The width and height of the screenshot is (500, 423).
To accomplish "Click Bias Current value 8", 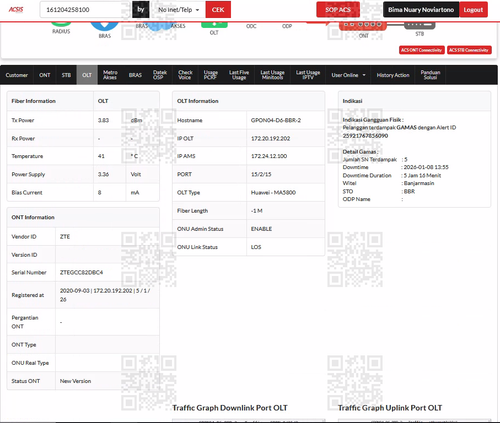I will click(x=99, y=193).
